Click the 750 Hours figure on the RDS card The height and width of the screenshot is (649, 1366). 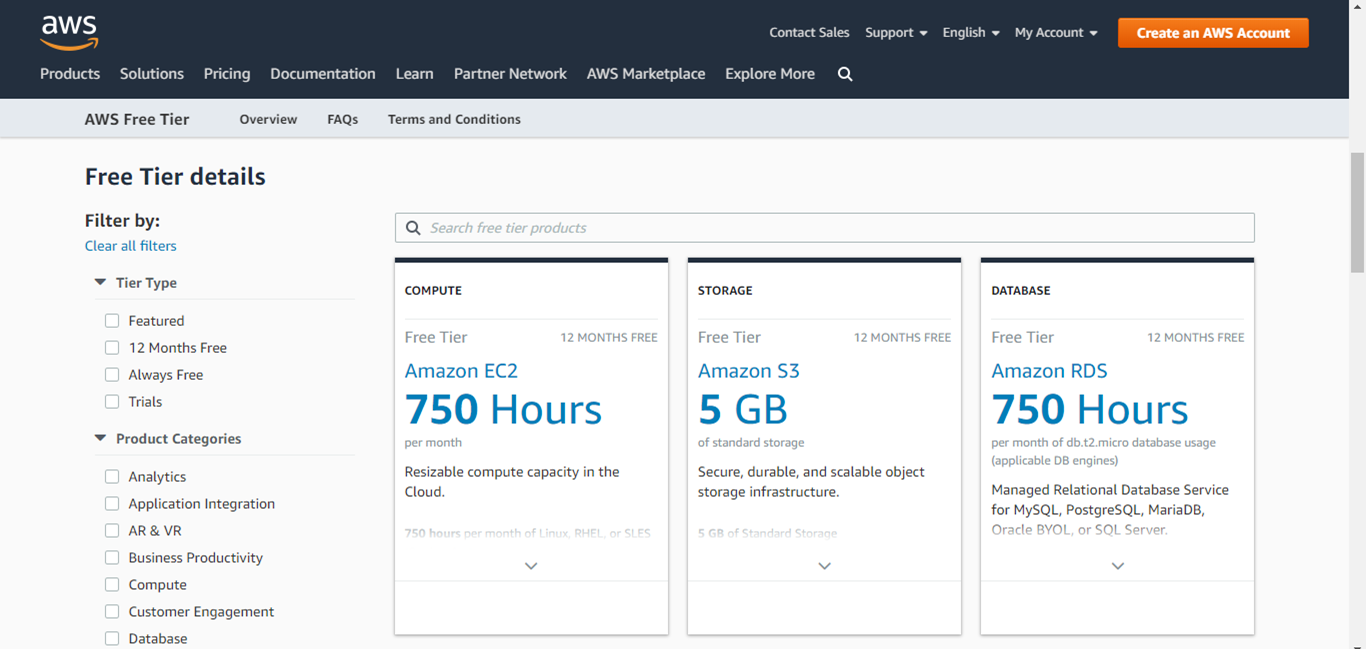click(x=1090, y=410)
